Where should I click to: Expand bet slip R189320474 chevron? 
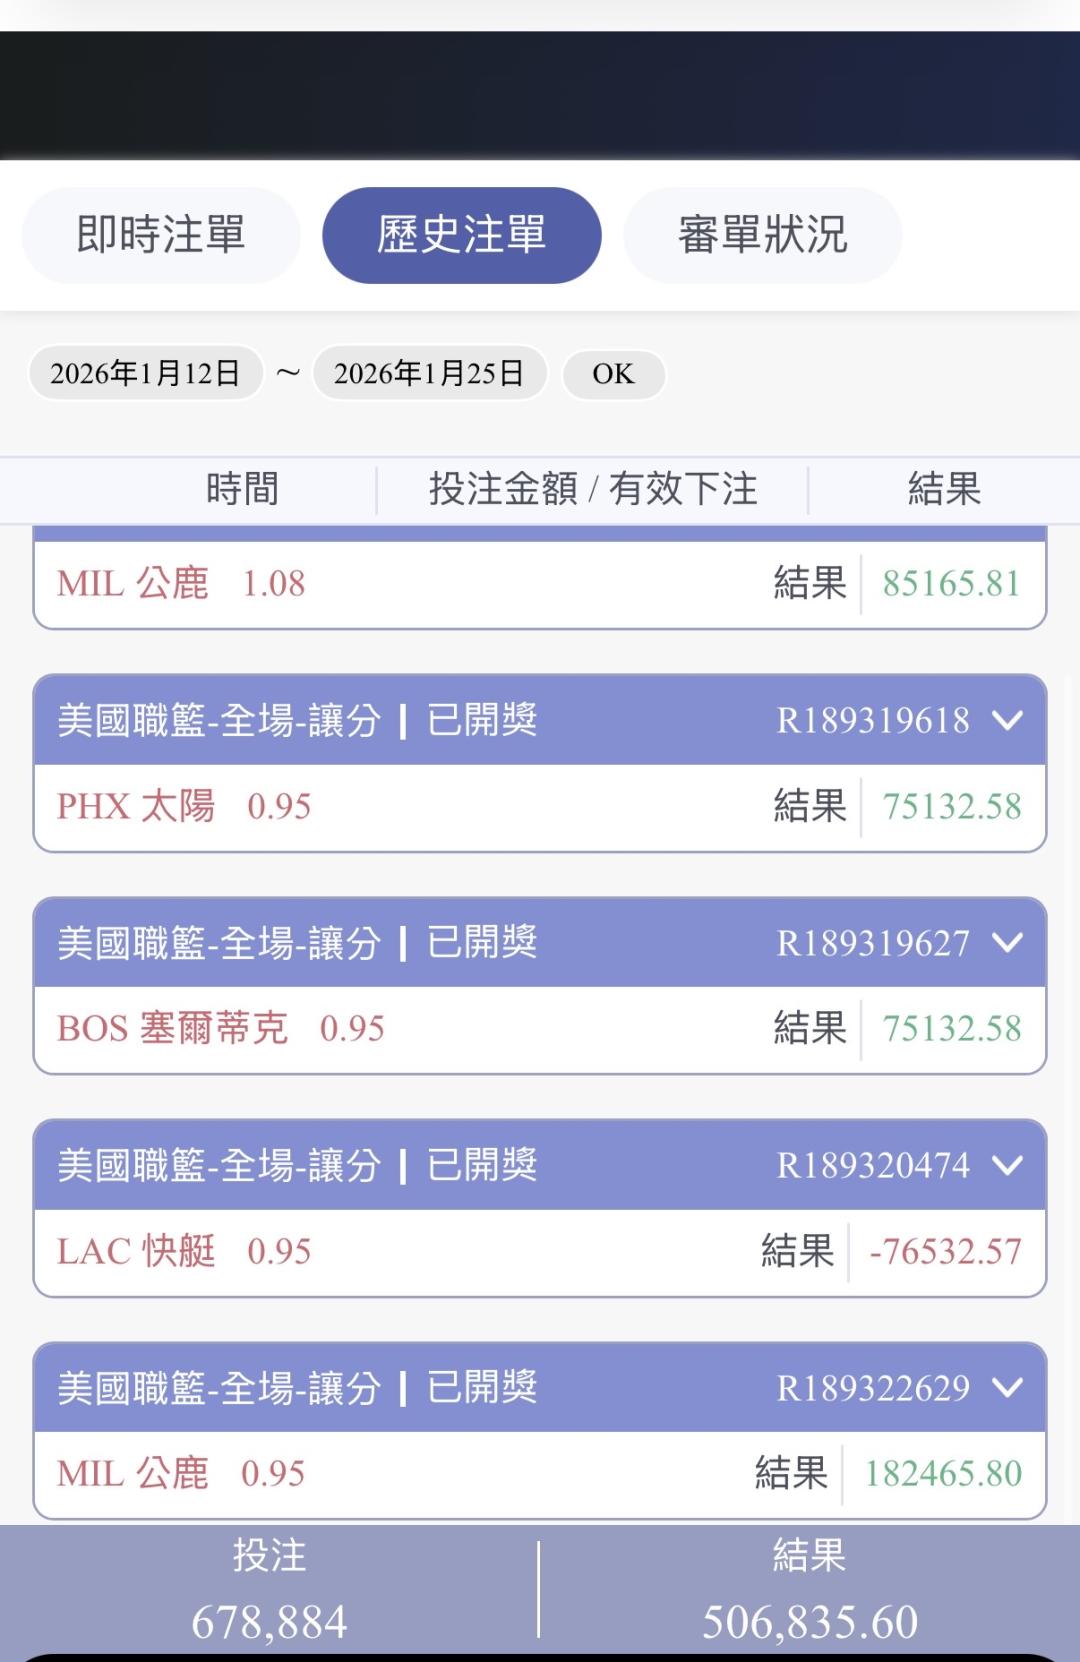[1008, 1165]
